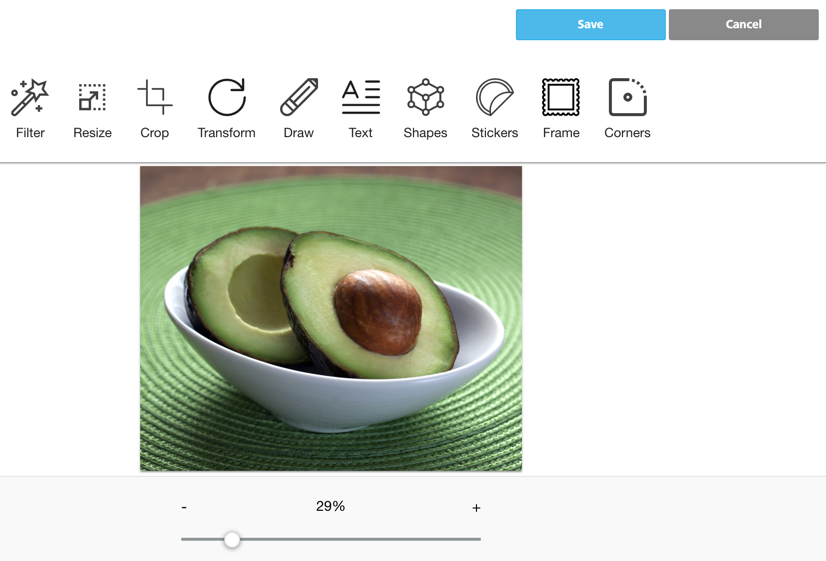
Task: Click the Transform label text
Action: pos(227,133)
